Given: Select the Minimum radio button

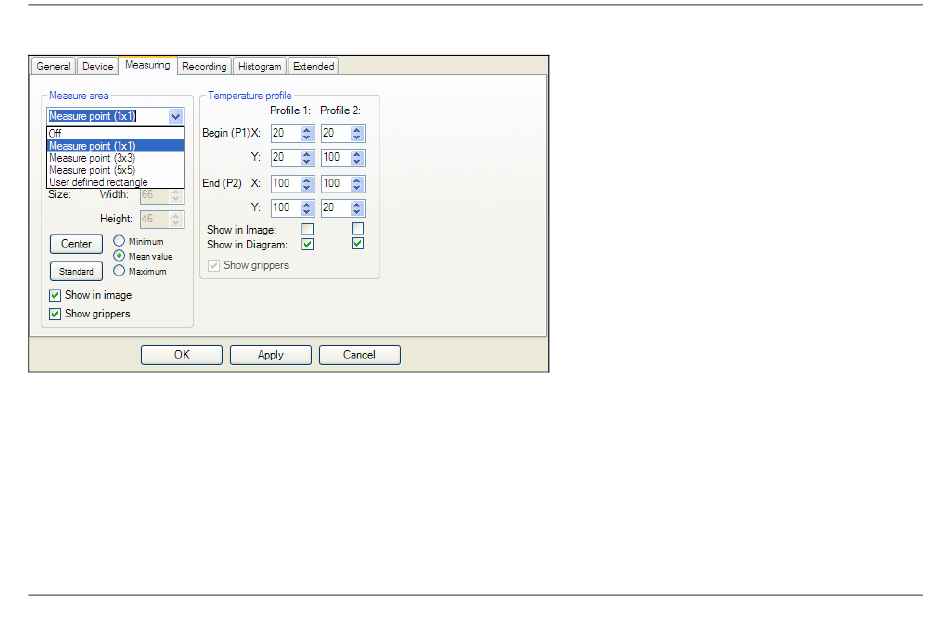Looking at the screenshot, I should point(119,241).
